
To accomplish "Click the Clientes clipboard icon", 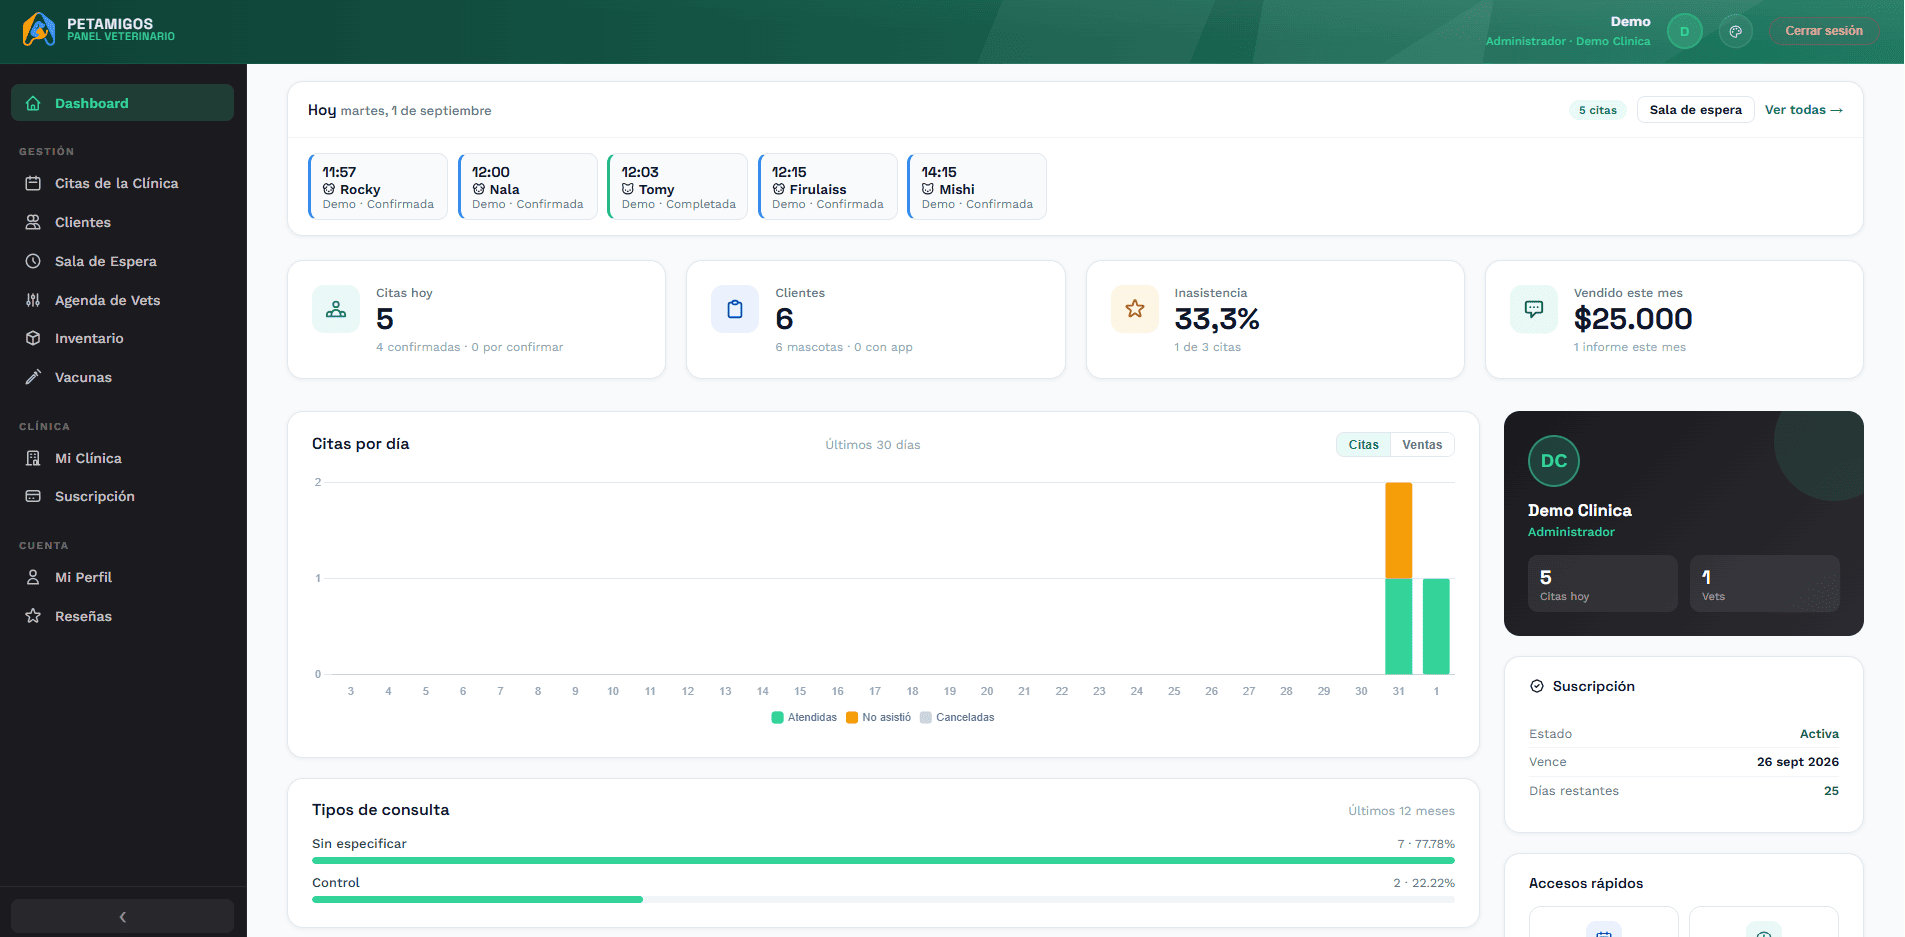I will point(735,309).
